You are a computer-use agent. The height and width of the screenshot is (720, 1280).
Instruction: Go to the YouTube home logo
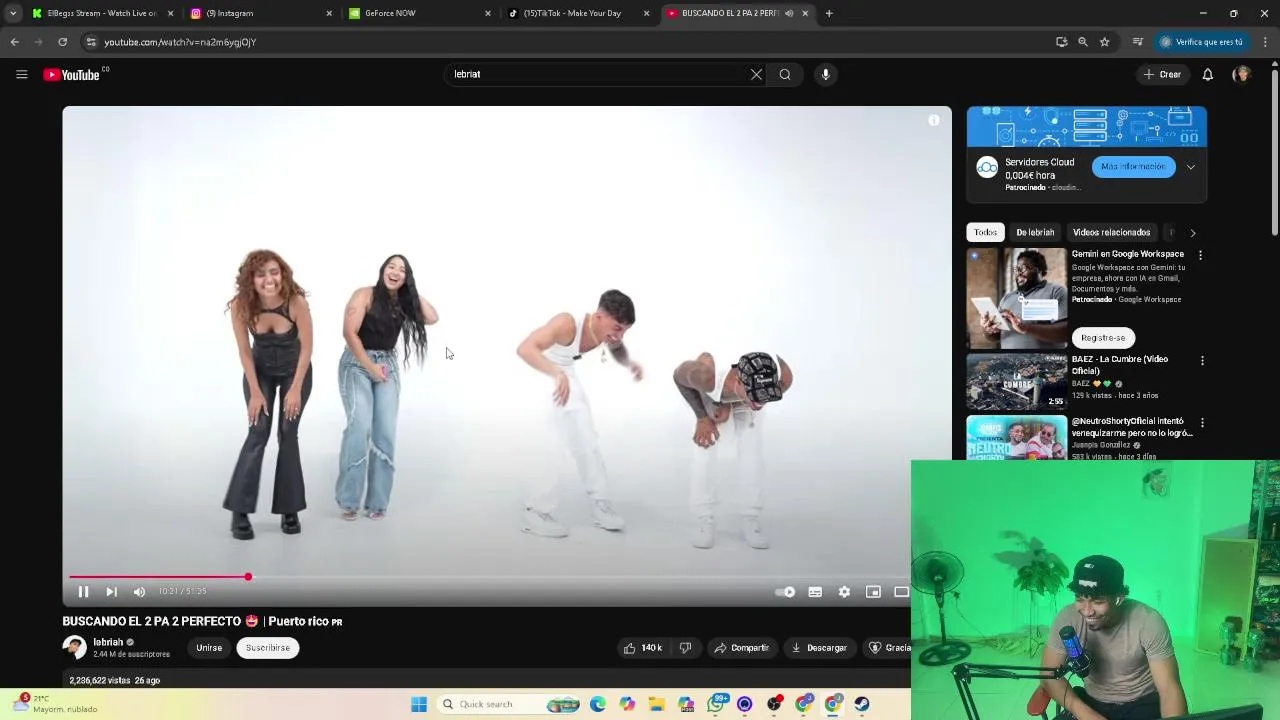coord(72,74)
